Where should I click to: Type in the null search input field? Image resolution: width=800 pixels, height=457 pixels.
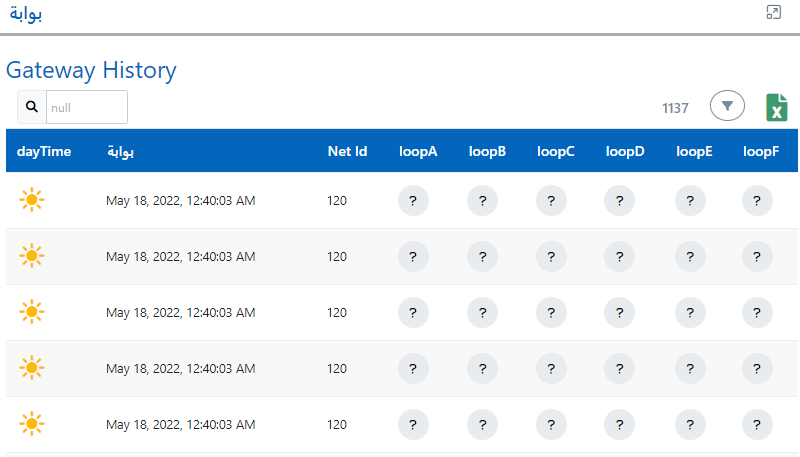pos(86,107)
